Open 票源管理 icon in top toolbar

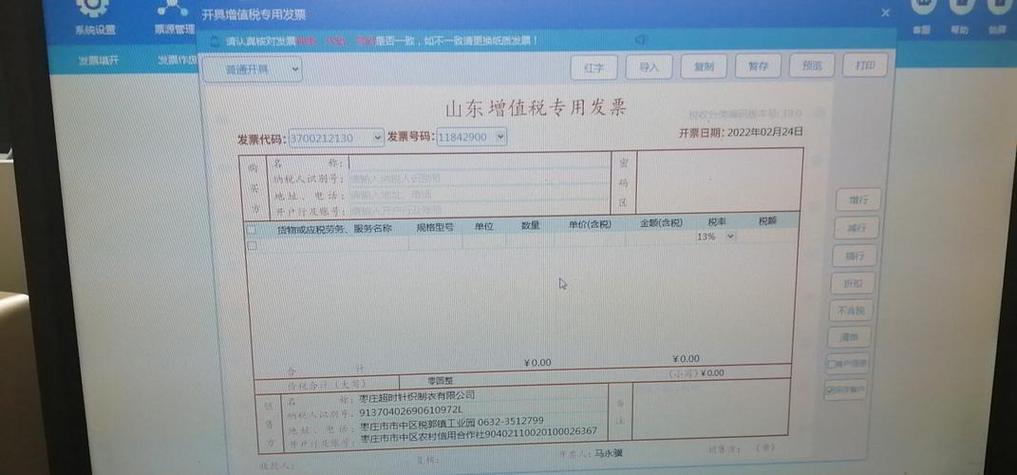174,6
